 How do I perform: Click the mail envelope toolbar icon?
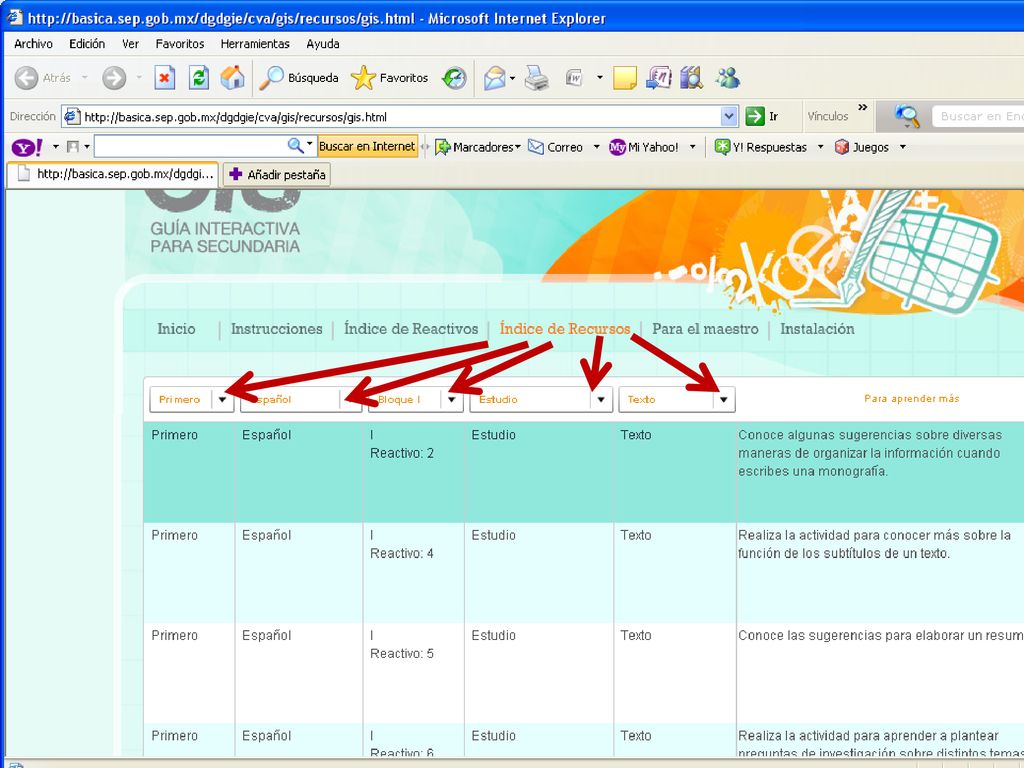click(494, 78)
